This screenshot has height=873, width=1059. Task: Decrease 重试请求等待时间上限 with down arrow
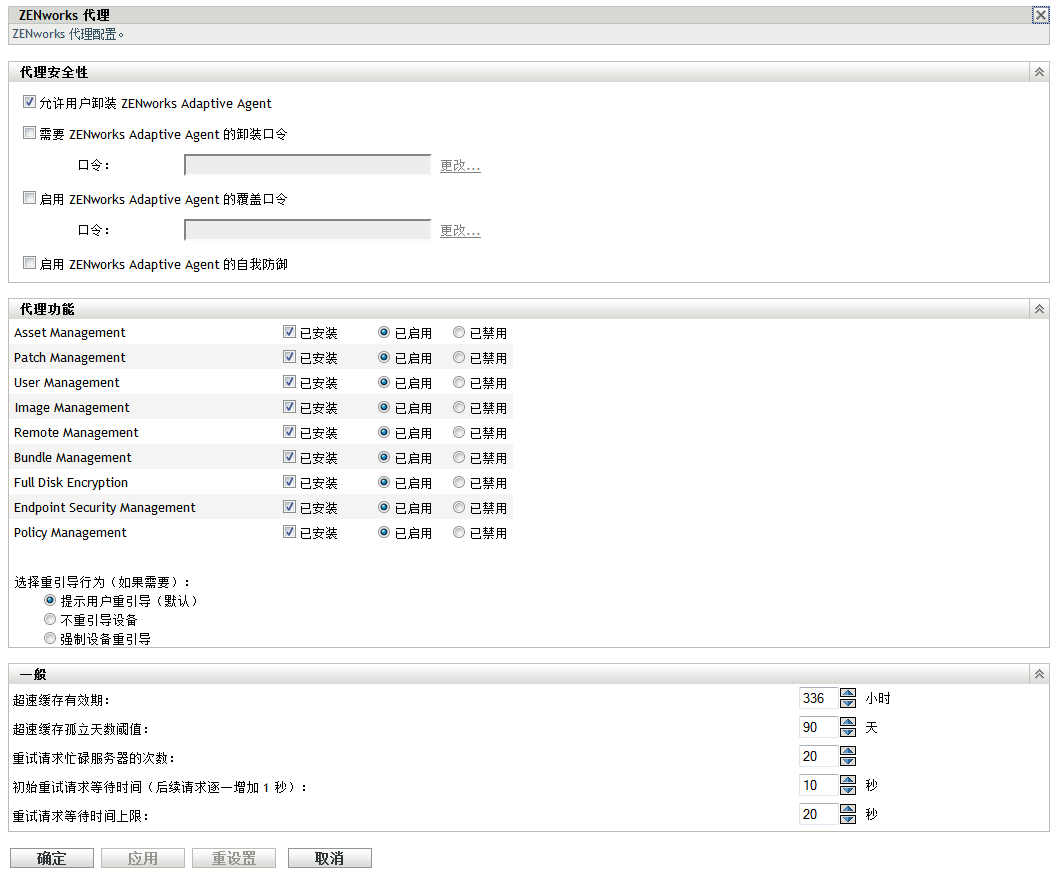(848, 819)
